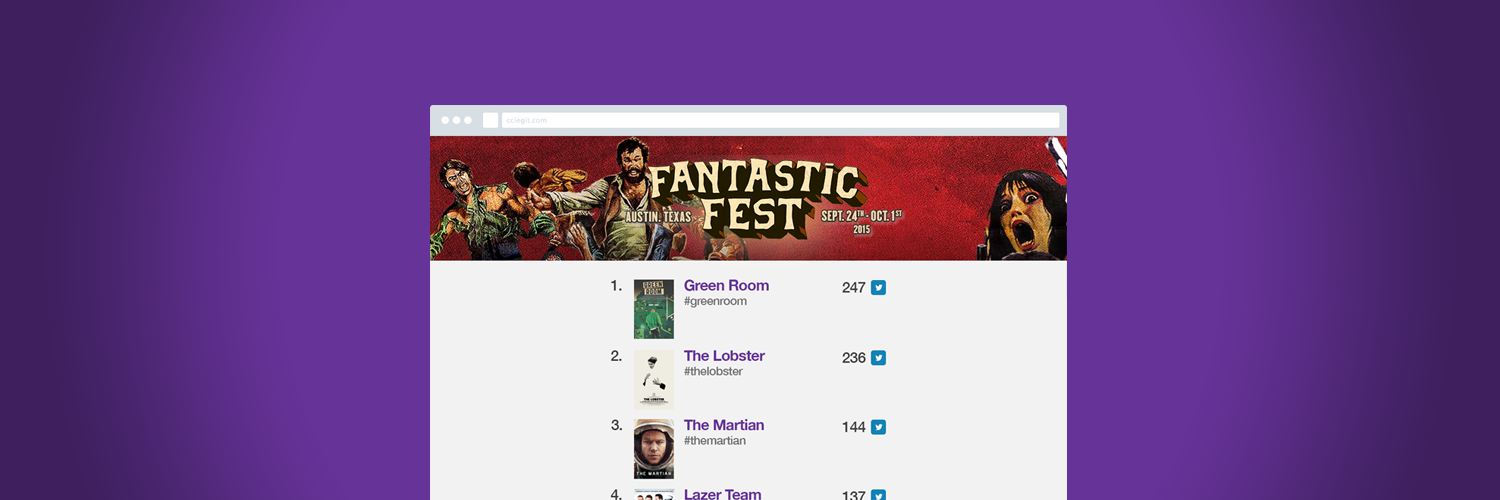Click the 247 tweet count

tap(853, 288)
